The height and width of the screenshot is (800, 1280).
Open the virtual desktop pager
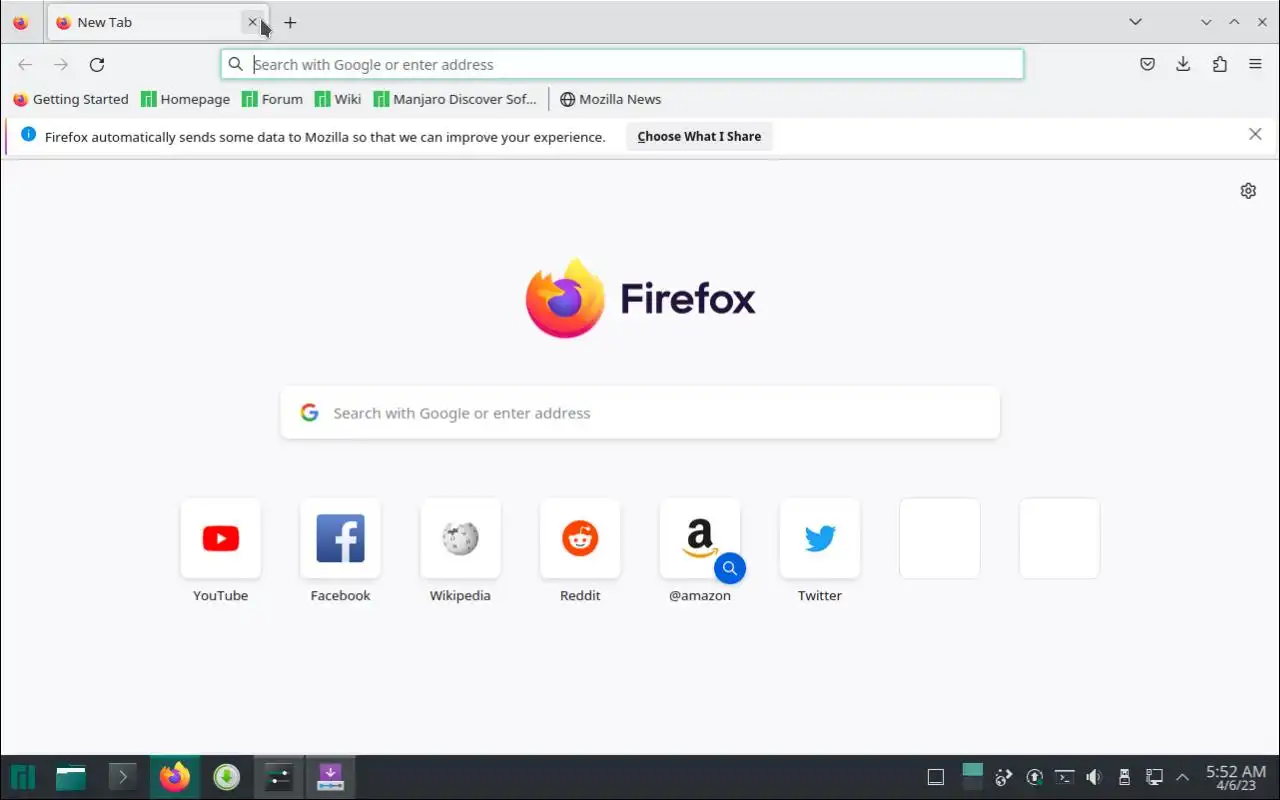pyautogui.click(x=973, y=777)
